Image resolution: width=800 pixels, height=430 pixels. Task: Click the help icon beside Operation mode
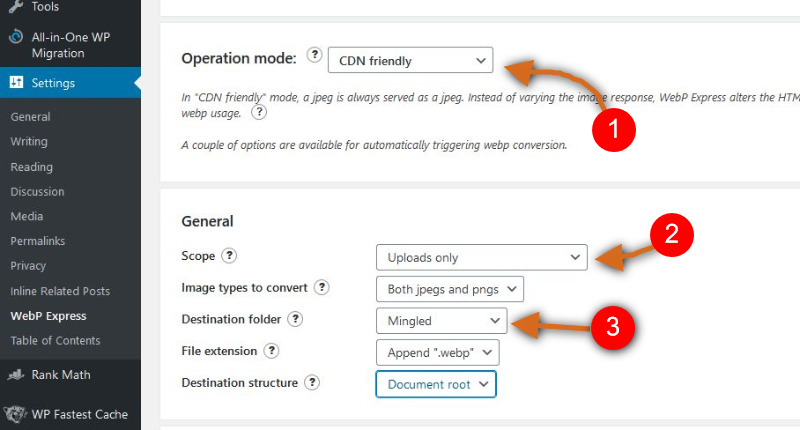[x=314, y=54]
